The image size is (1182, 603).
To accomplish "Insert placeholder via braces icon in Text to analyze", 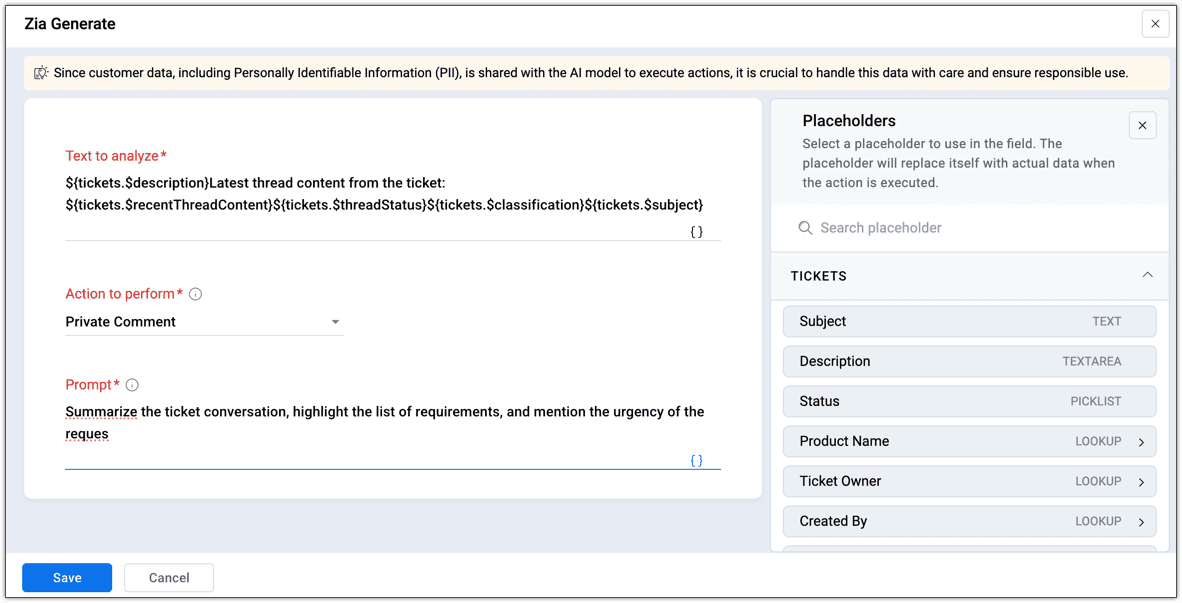I will coord(696,231).
